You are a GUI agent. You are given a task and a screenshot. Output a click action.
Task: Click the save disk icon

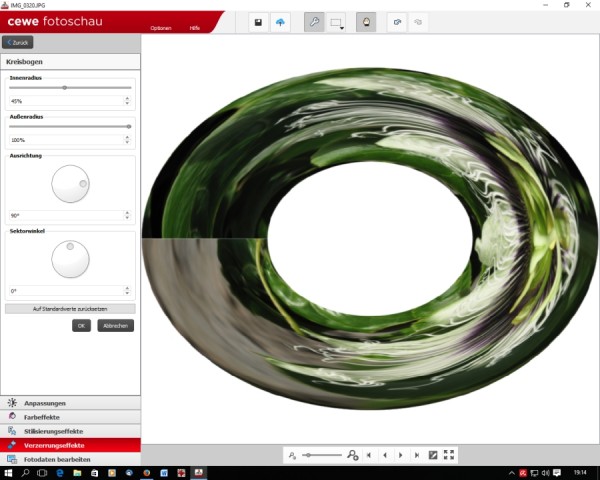(x=258, y=22)
